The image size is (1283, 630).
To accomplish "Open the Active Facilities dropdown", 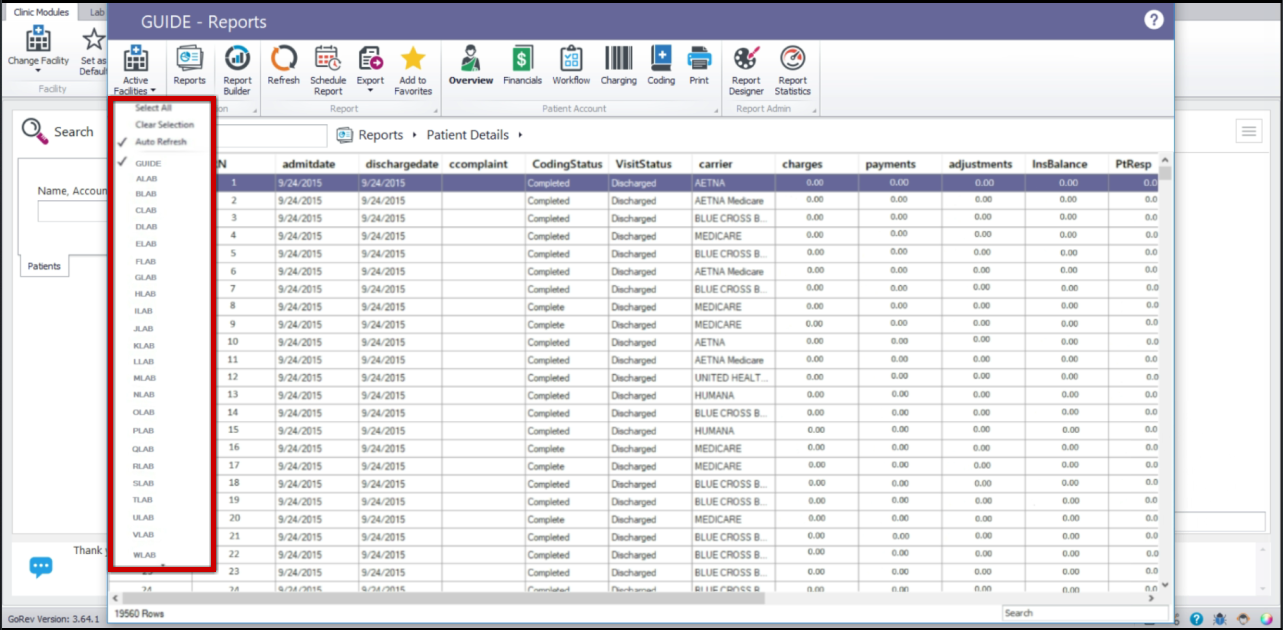I will [135, 70].
